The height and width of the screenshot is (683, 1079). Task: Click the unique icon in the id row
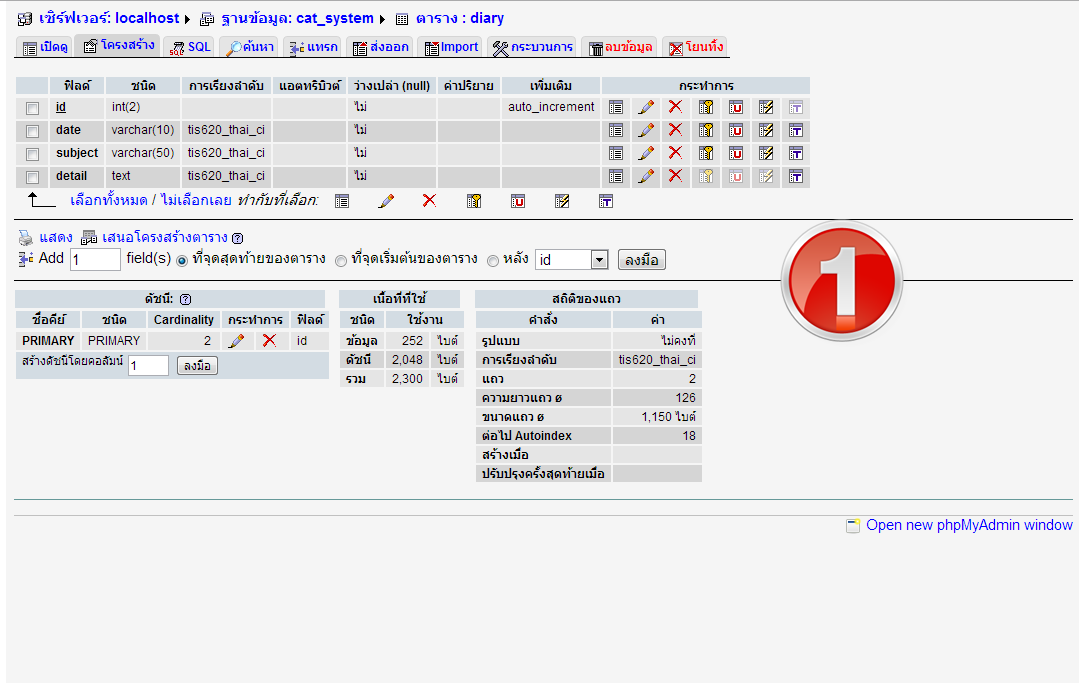(736, 107)
